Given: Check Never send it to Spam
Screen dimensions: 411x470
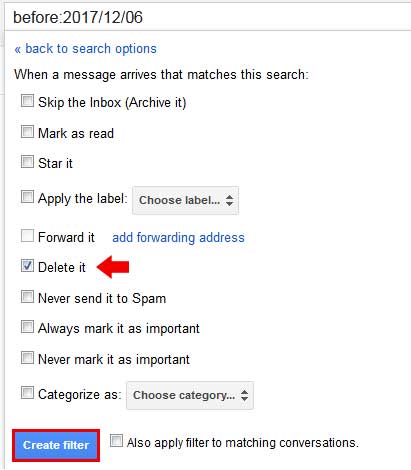Looking at the screenshot, I should 27,296.
